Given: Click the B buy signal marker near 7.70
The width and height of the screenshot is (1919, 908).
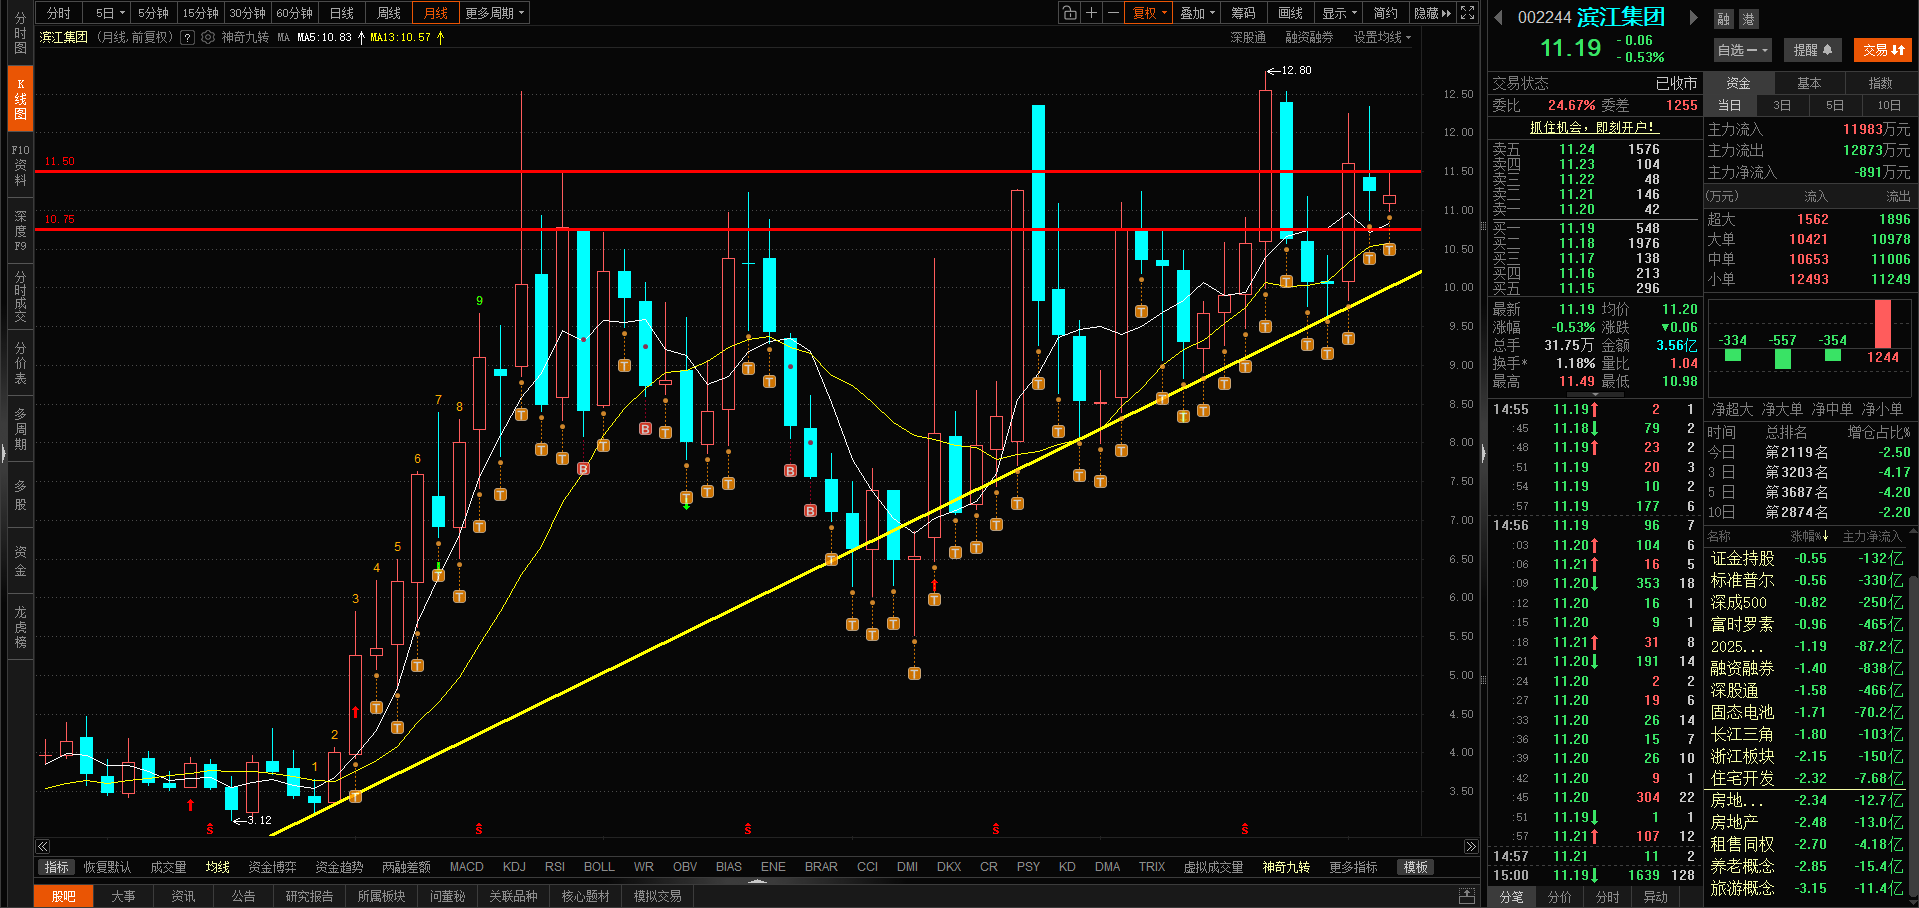Looking at the screenshot, I should [583, 469].
